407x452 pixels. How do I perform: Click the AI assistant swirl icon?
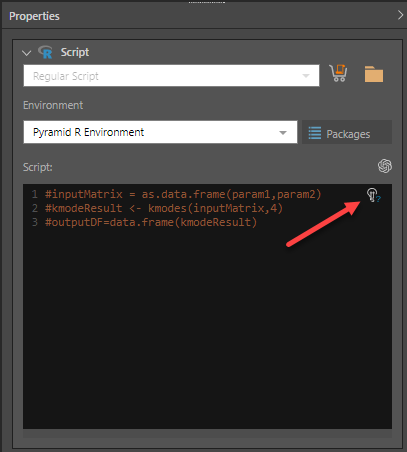(x=385, y=166)
